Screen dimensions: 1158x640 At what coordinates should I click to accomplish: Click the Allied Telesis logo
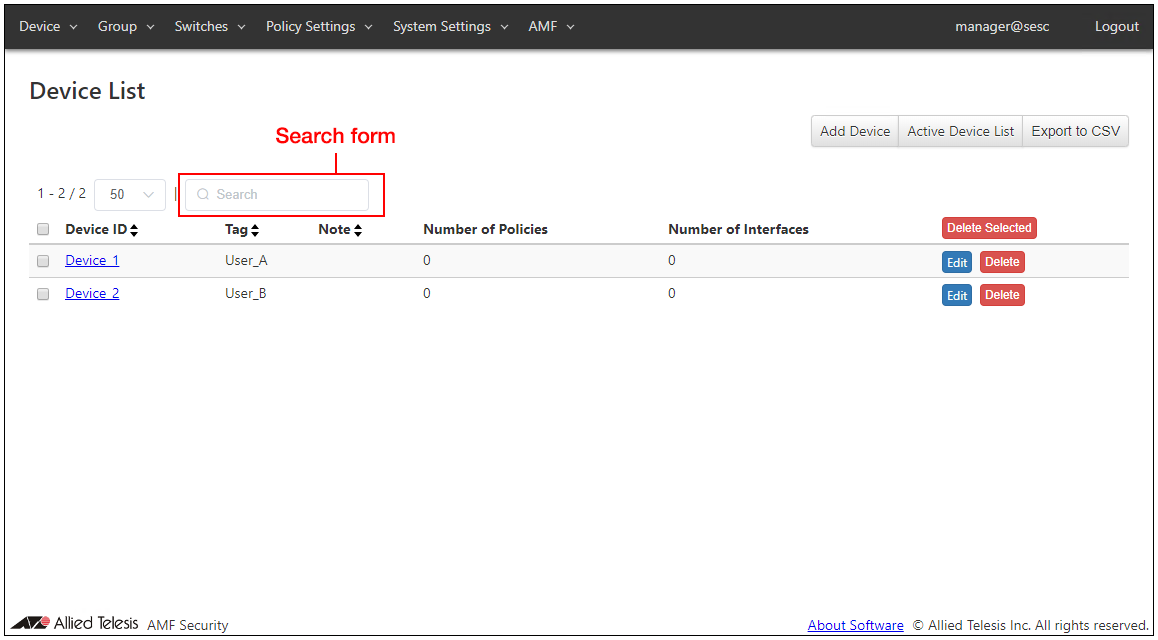pyautogui.click(x=75, y=624)
